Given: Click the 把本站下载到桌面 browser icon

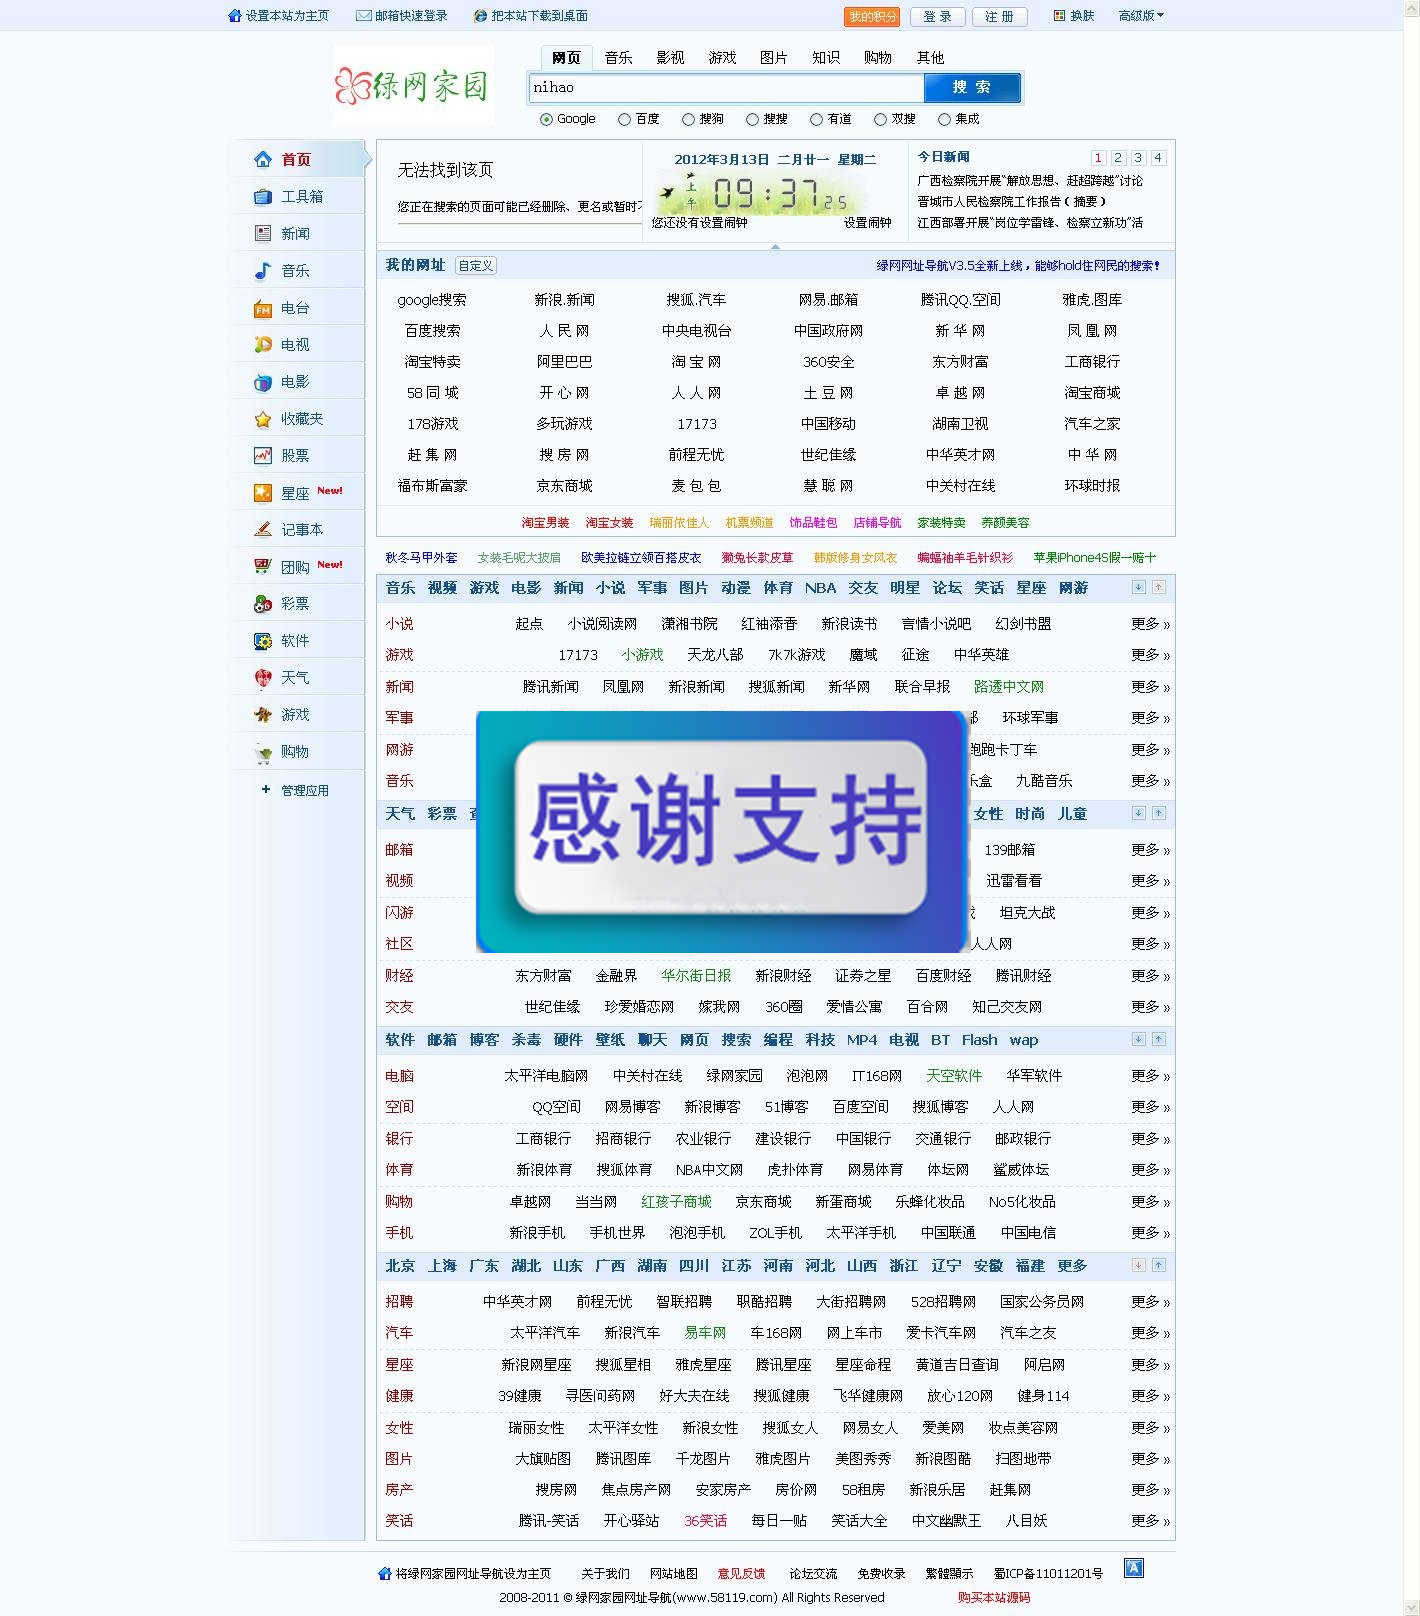Looking at the screenshot, I should click(481, 16).
